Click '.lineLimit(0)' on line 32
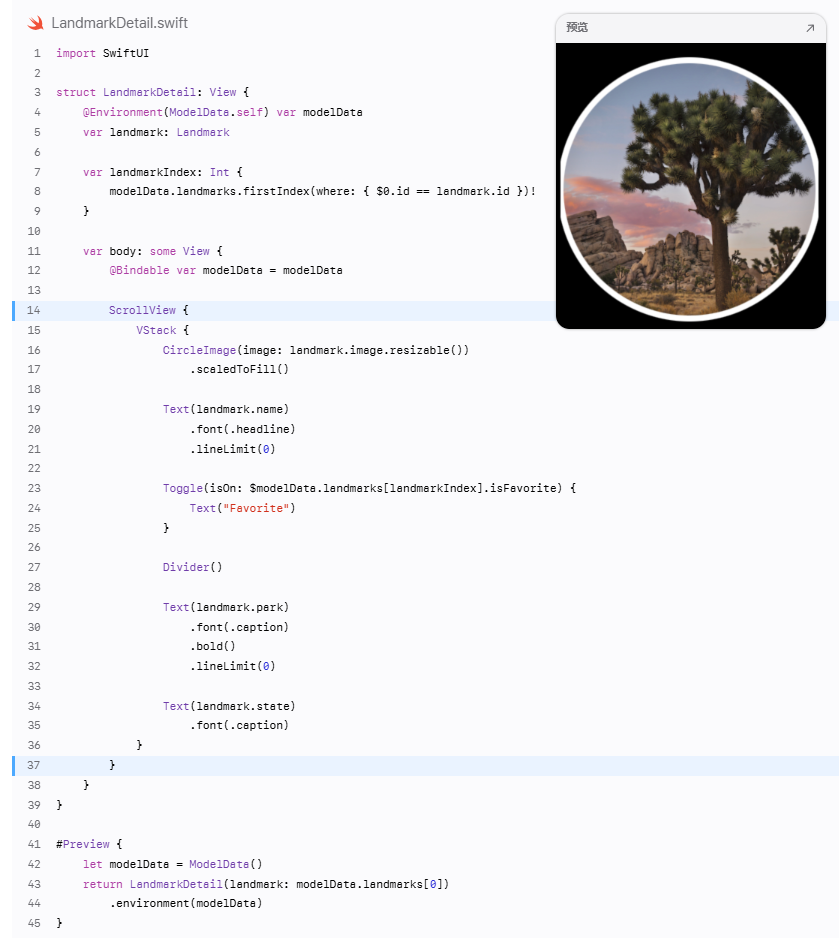839x938 pixels. coord(233,666)
